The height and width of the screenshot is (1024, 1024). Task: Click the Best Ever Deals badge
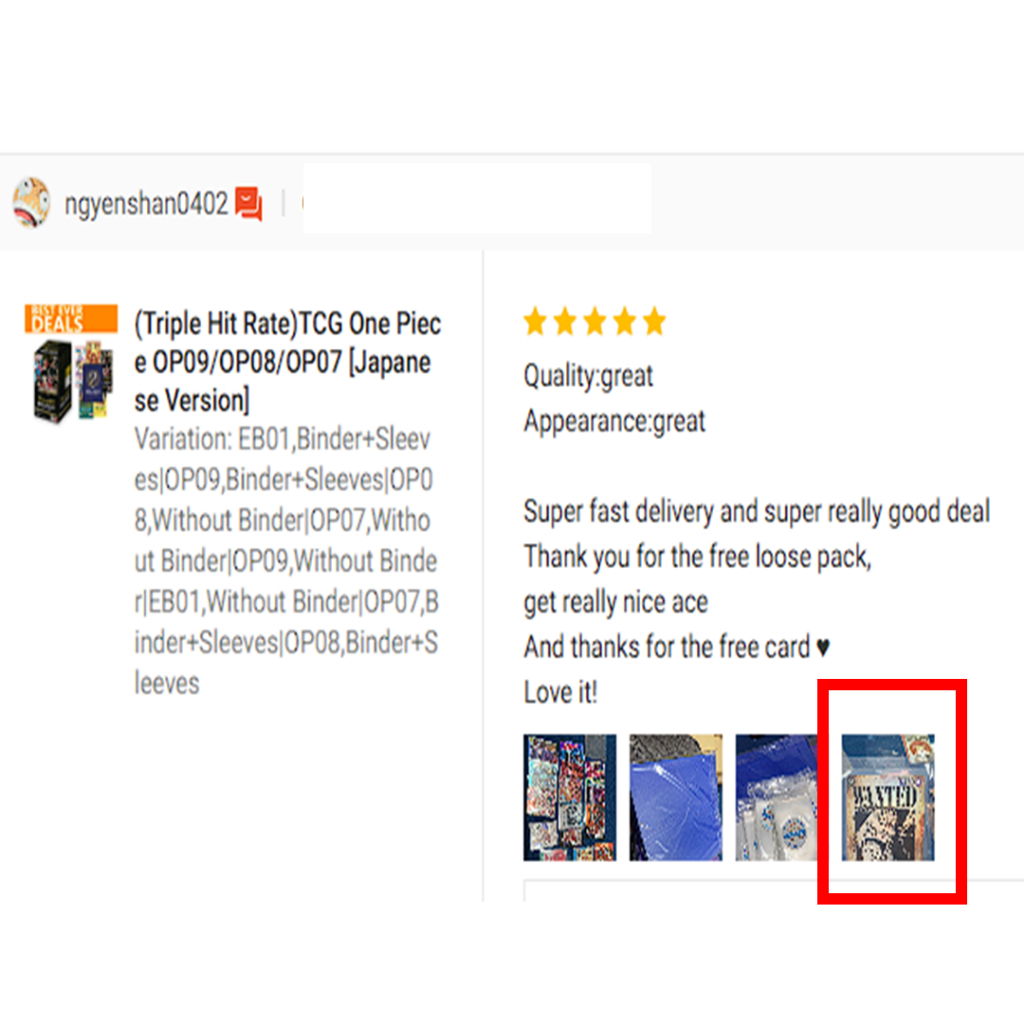tap(71, 319)
